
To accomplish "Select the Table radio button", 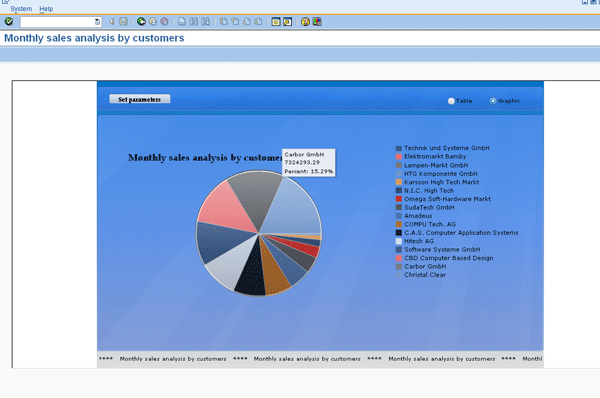I will tap(451, 101).
